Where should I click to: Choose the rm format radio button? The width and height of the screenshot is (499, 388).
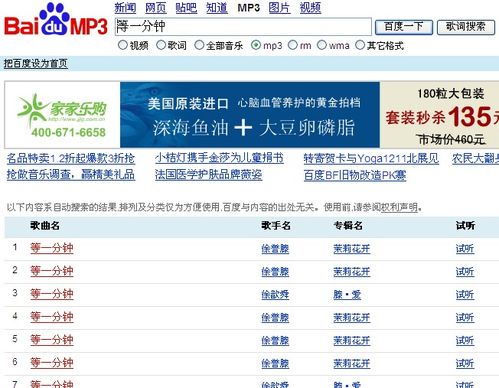[292, 45]
